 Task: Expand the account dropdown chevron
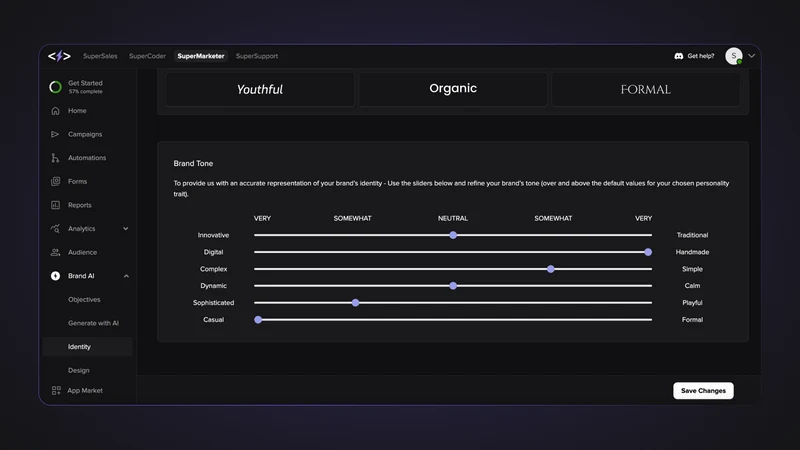point(752,56)
